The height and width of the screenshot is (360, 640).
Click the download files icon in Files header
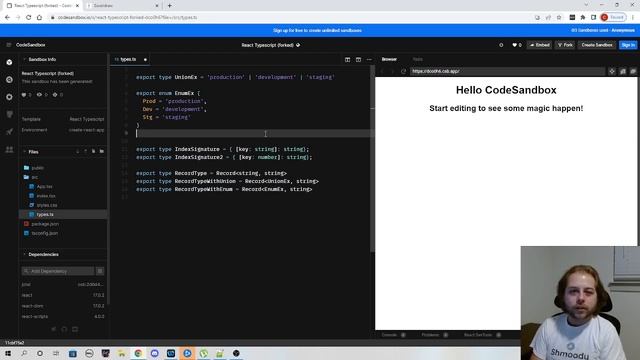tap(78, 151)
